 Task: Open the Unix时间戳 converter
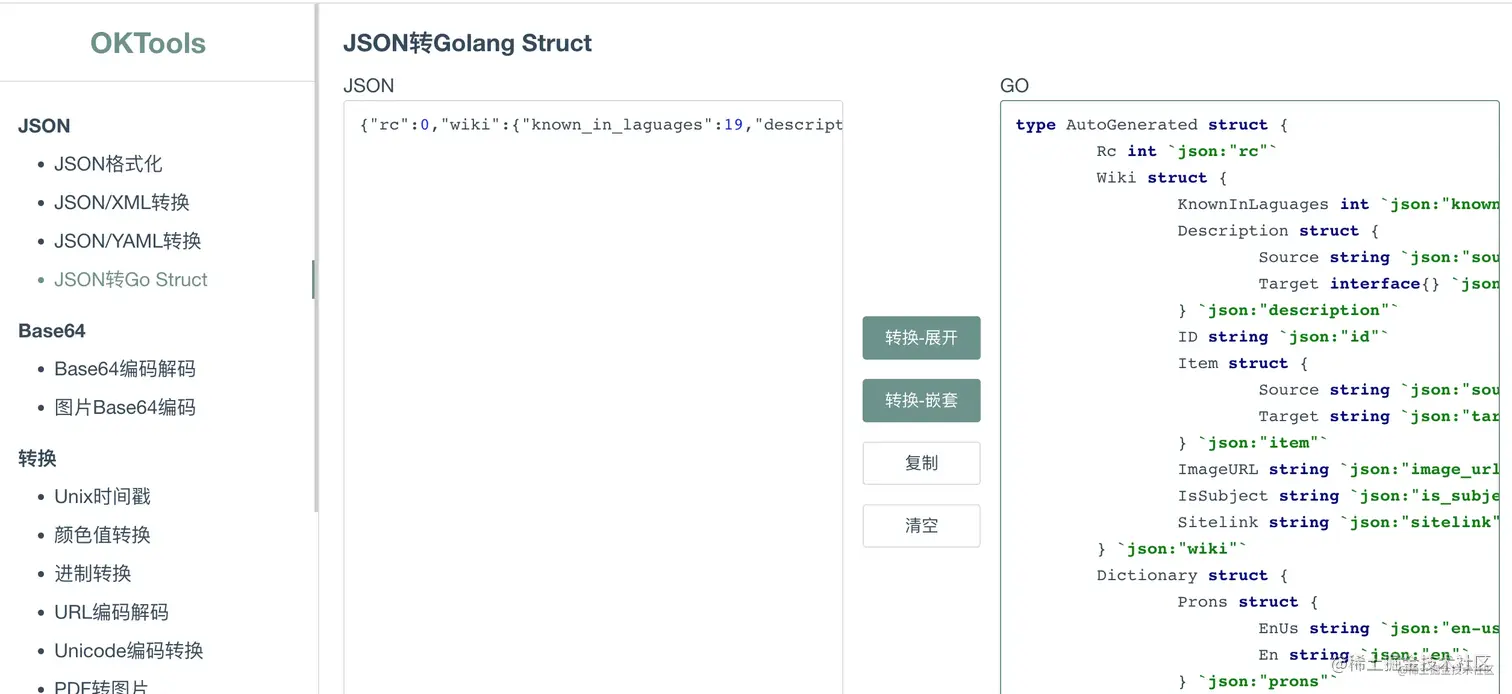pos(102,497)
